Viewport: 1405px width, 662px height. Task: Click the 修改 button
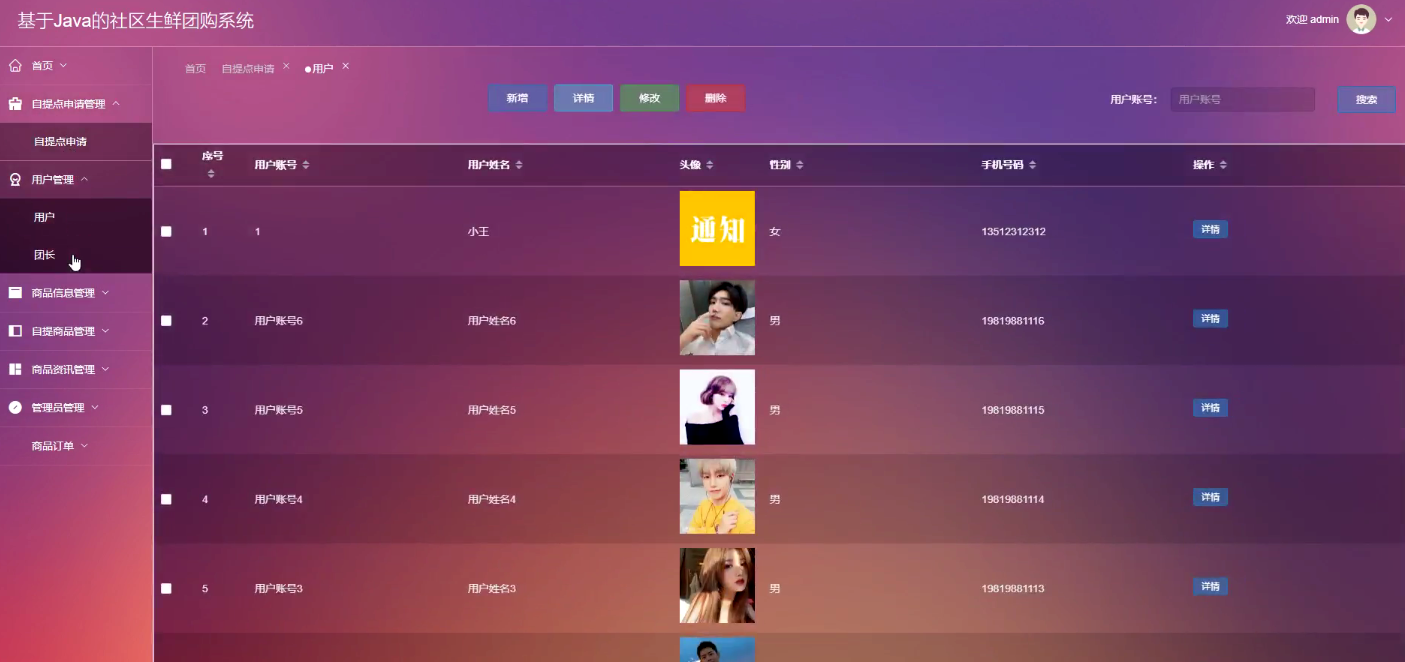[x=649, y=98]
